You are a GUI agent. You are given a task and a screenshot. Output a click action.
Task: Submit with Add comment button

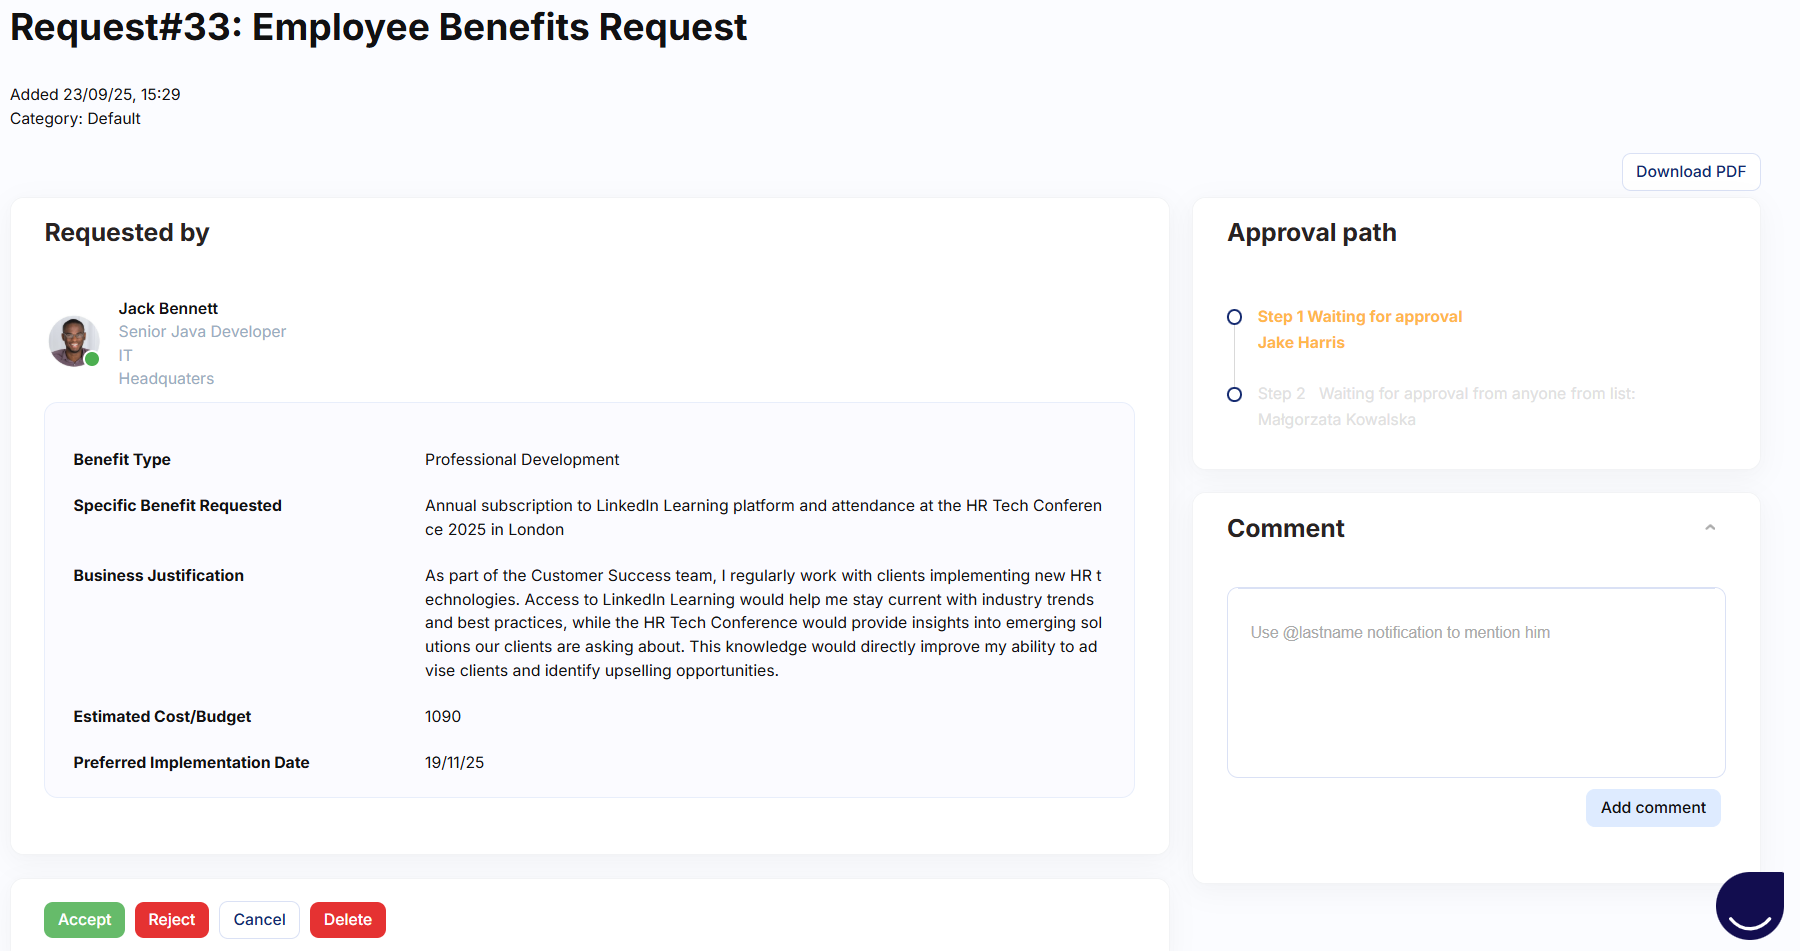[x=1652, y=808]
